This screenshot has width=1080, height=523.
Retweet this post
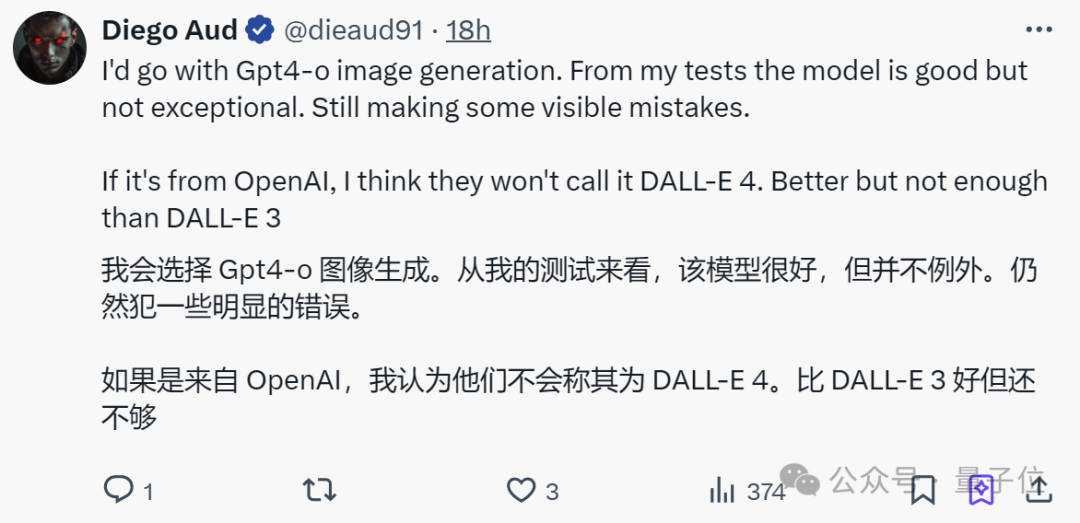click(319, 489)
